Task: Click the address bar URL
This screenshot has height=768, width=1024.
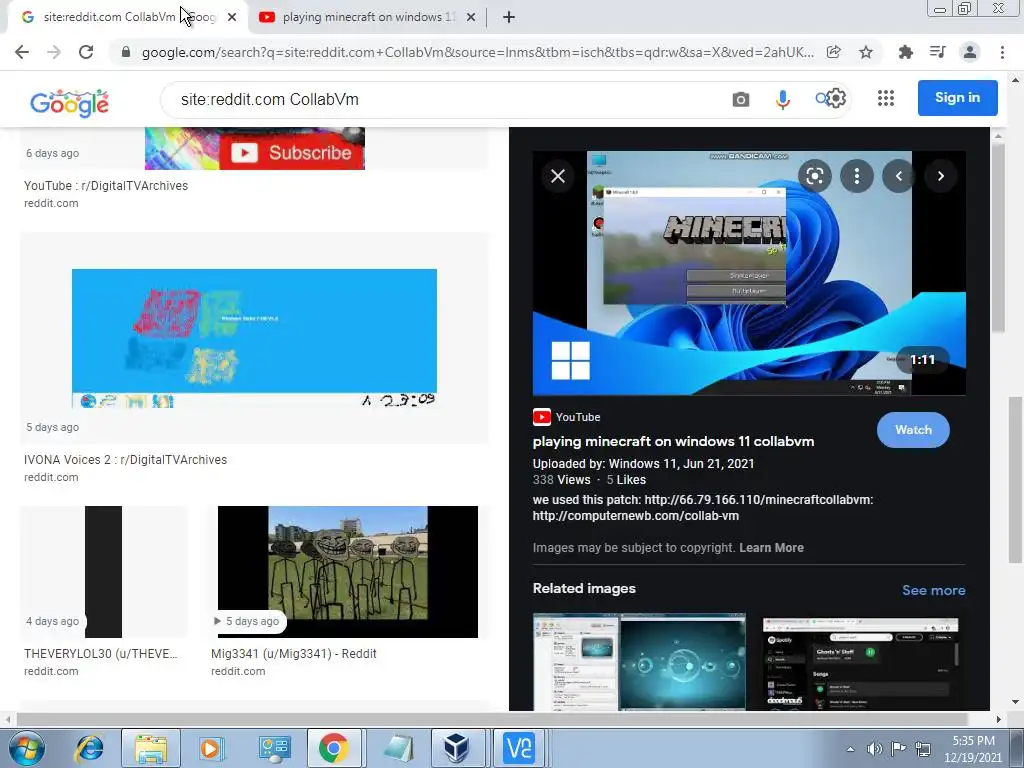Action: coord(477,52)
